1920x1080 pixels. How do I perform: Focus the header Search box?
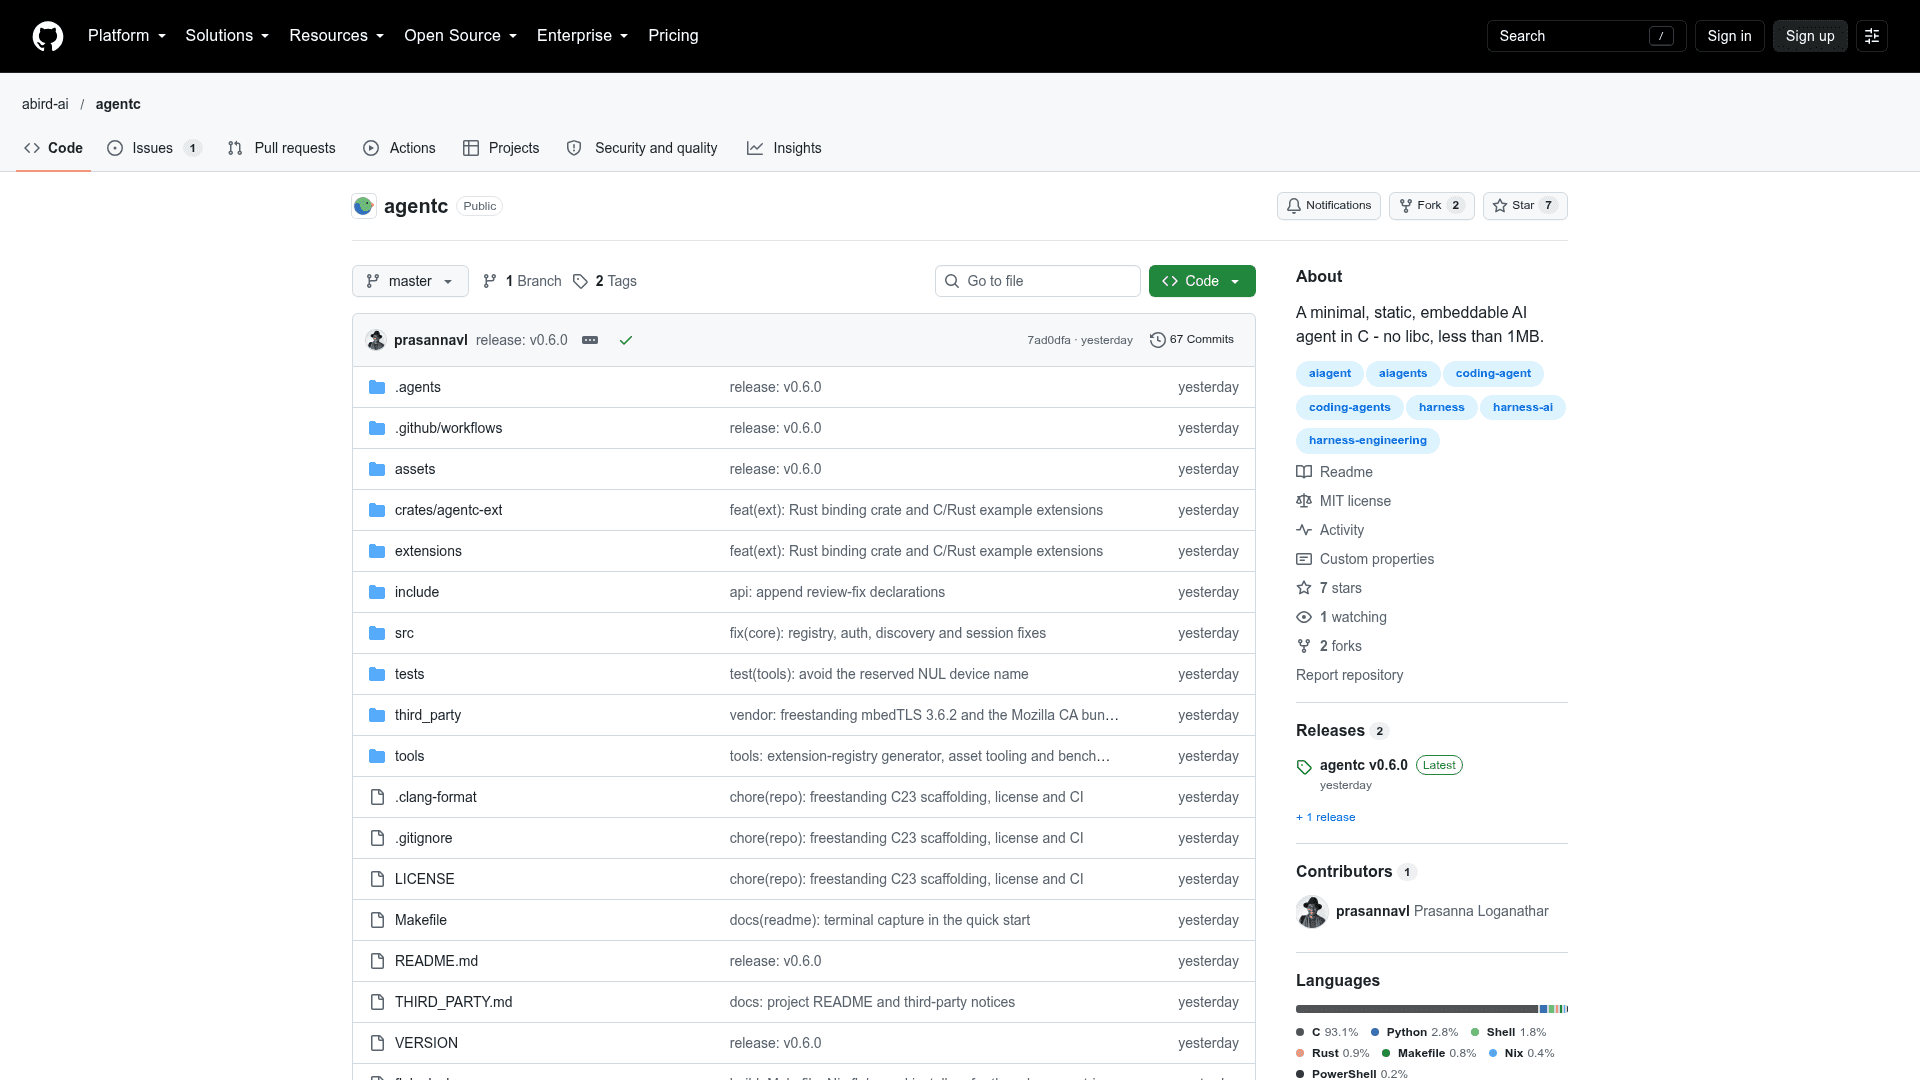pos(1587,36)
